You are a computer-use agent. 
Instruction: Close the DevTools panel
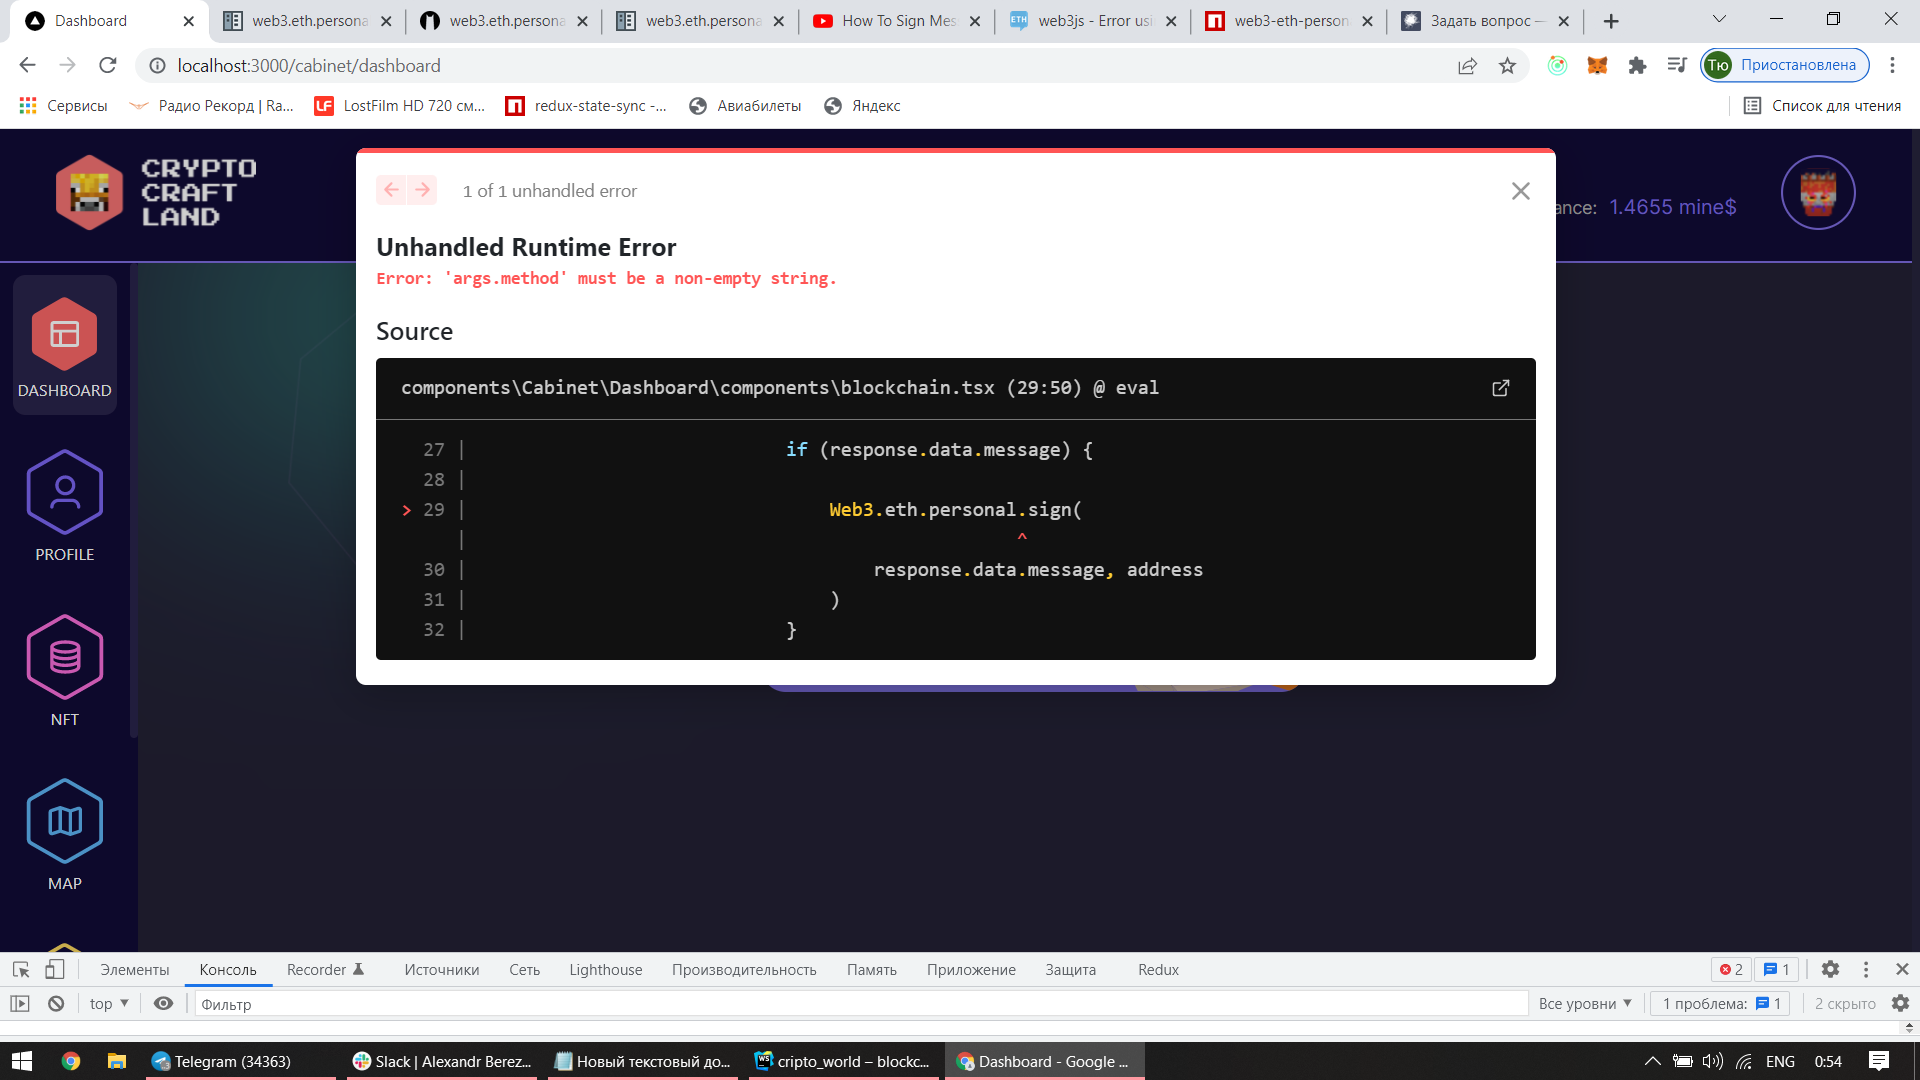coord(1902,969)
